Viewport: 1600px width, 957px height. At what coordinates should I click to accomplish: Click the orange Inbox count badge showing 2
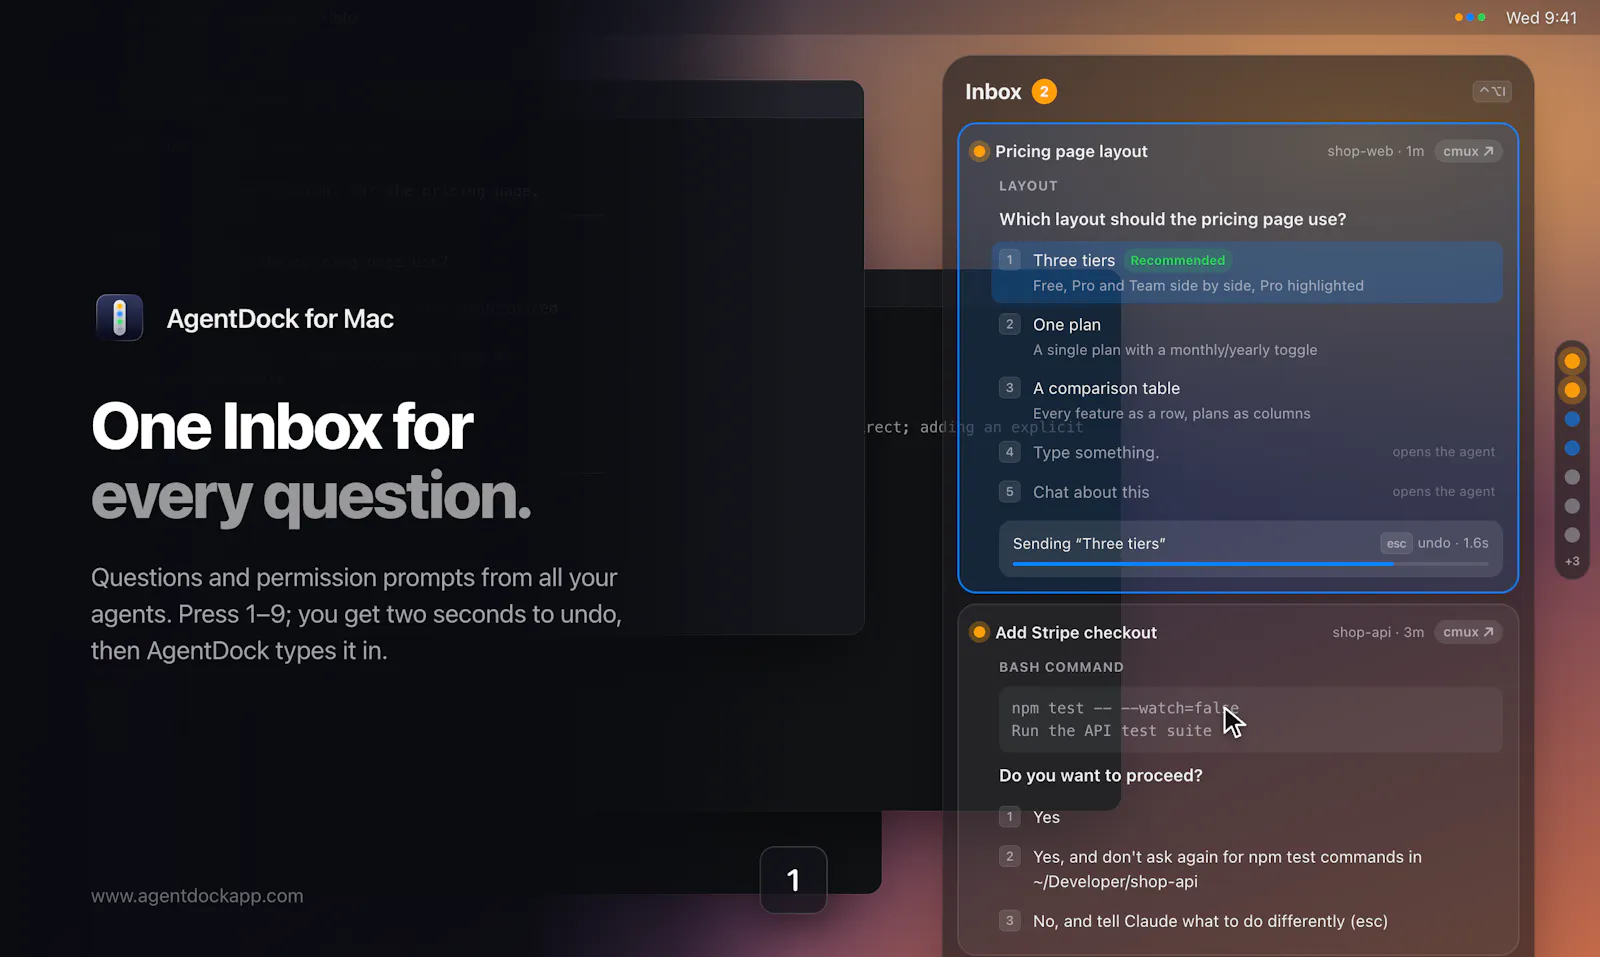pos(1044,92)
